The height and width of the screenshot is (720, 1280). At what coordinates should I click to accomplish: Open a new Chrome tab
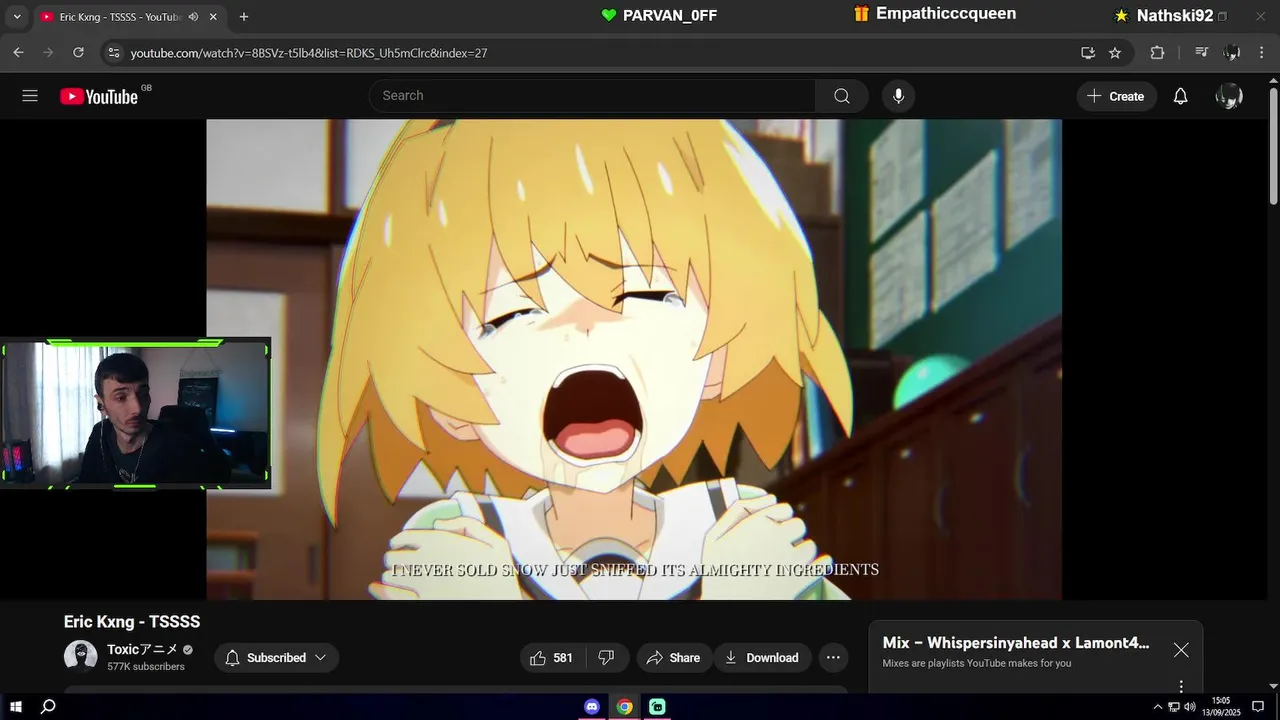coord(244,17)
